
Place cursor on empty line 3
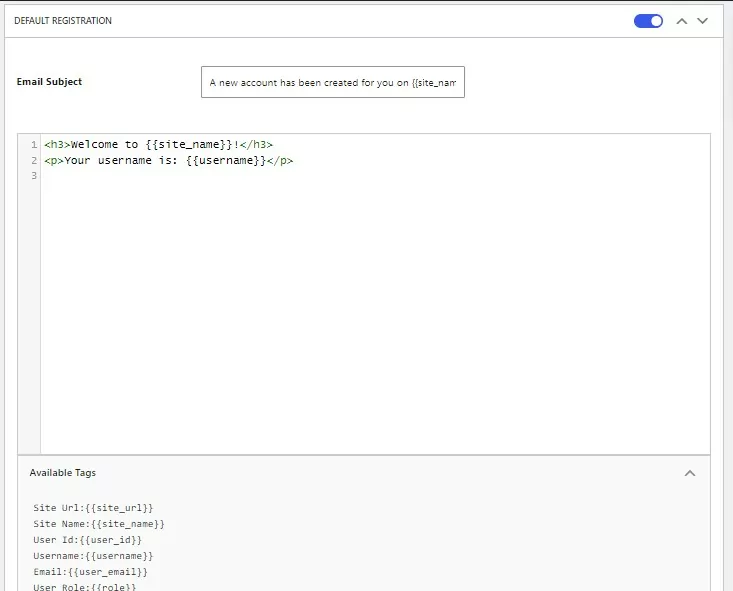click(374, 176)
